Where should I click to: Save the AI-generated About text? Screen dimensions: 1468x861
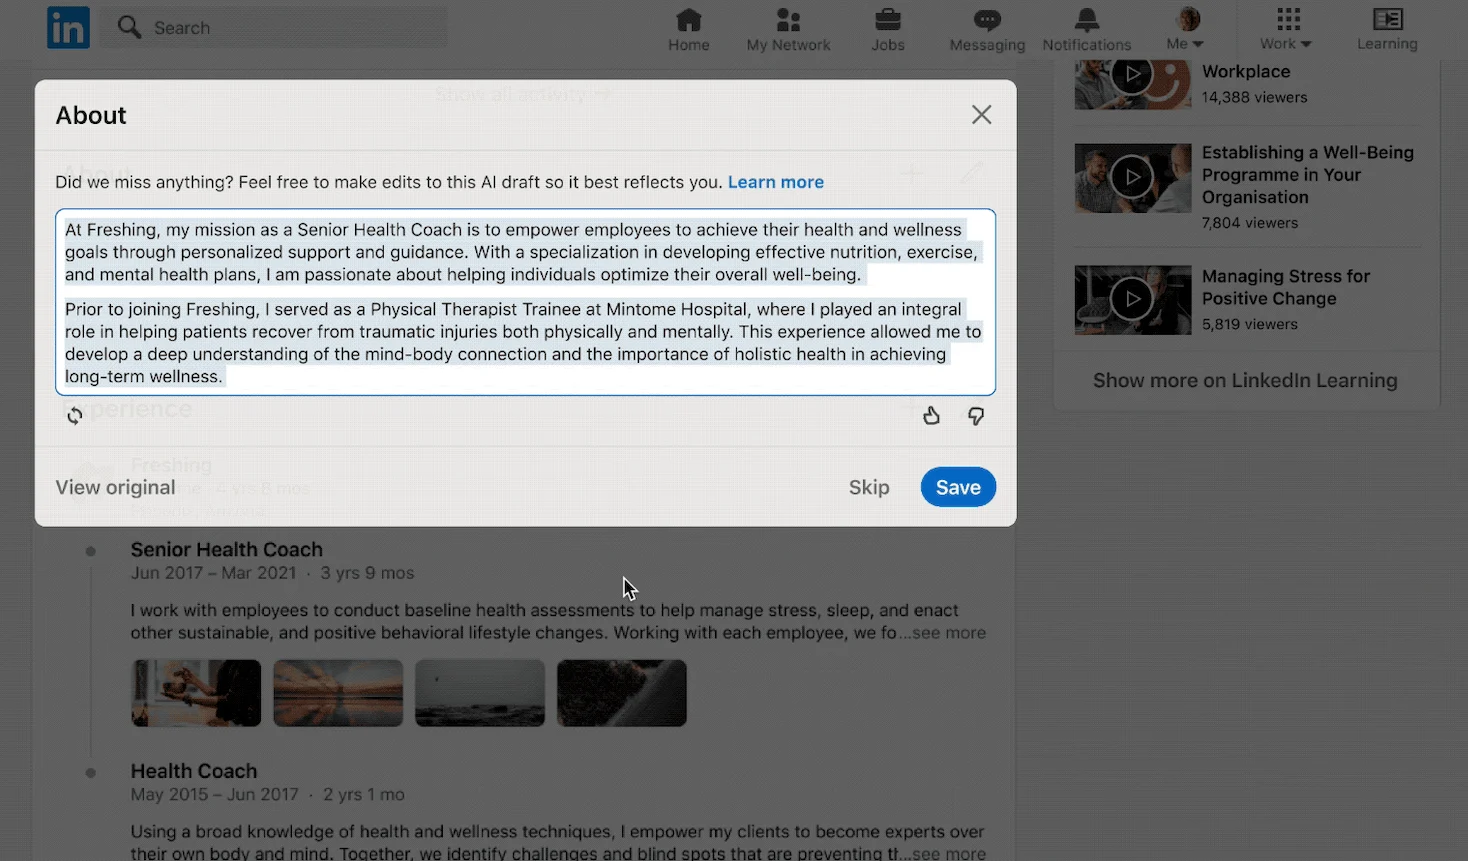pyautogui.click(x=957, y=487)
